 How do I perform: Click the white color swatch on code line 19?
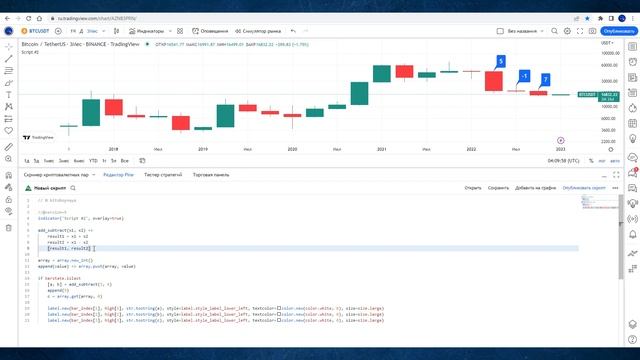[x=279, y=308]
